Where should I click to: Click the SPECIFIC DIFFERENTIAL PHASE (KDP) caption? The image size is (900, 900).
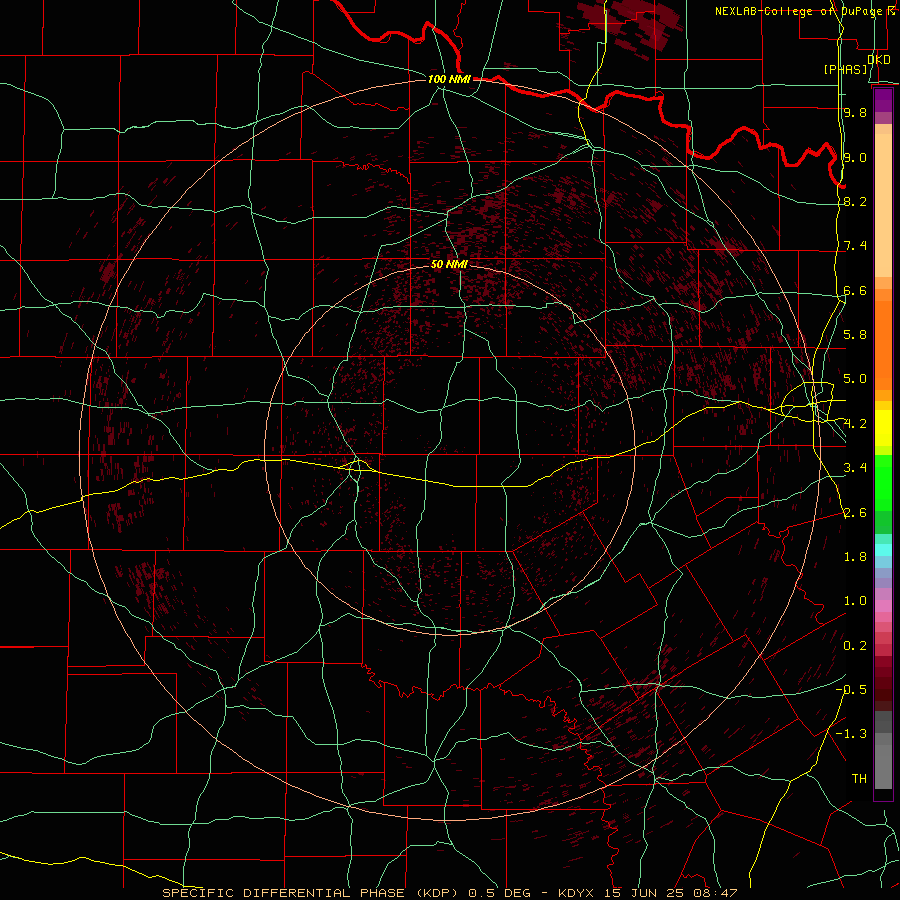312,893
